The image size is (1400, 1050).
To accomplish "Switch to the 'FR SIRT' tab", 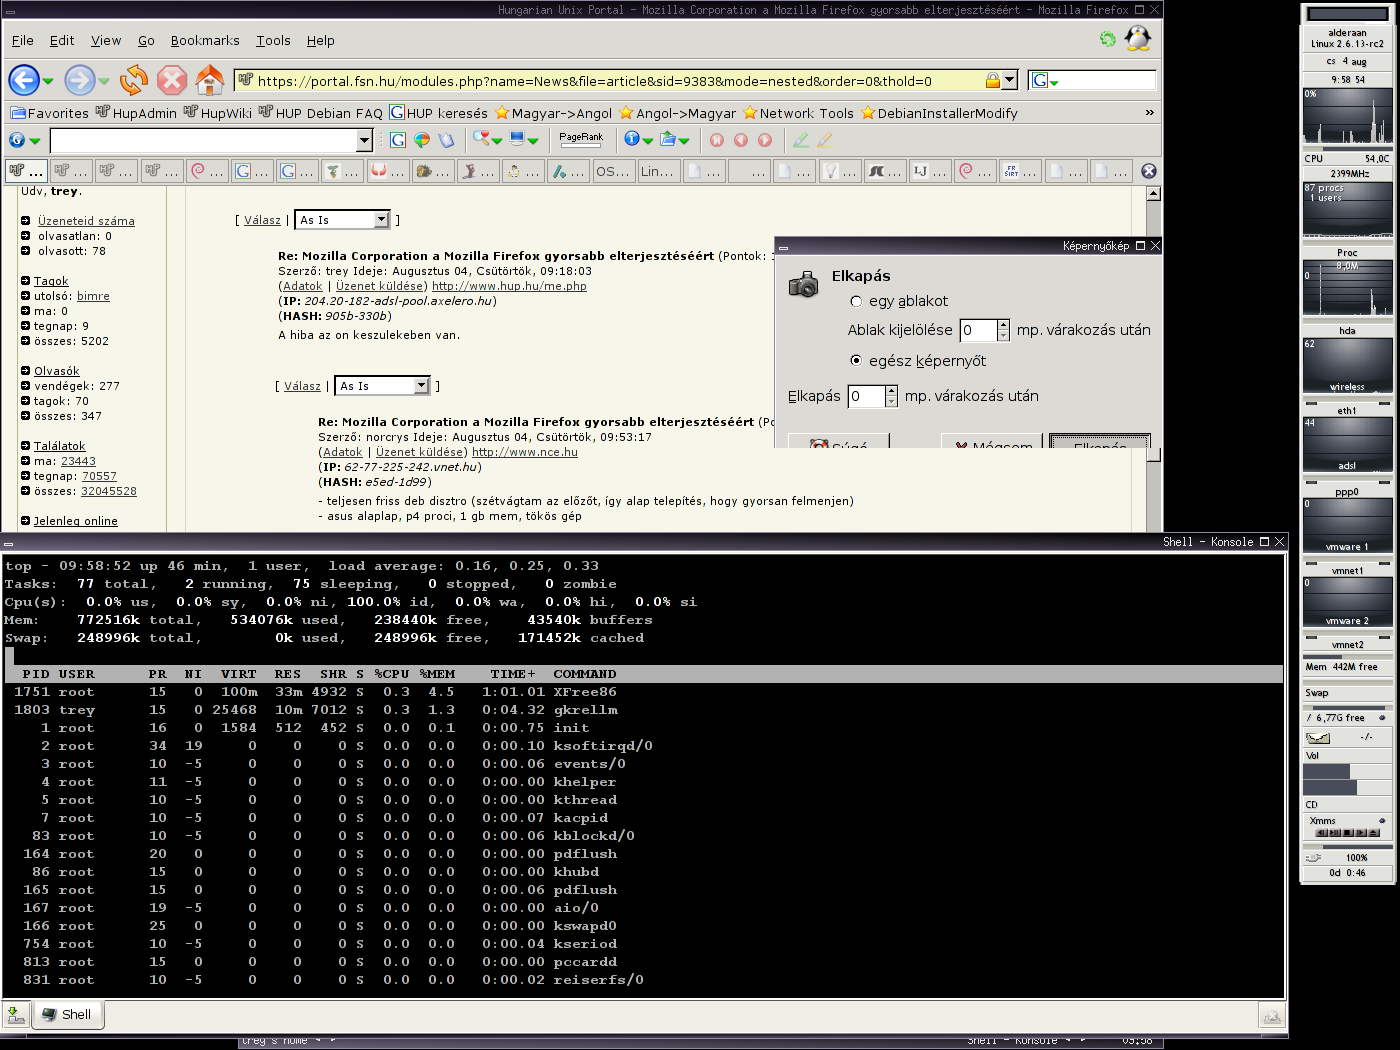I will tap(1020, 171).
